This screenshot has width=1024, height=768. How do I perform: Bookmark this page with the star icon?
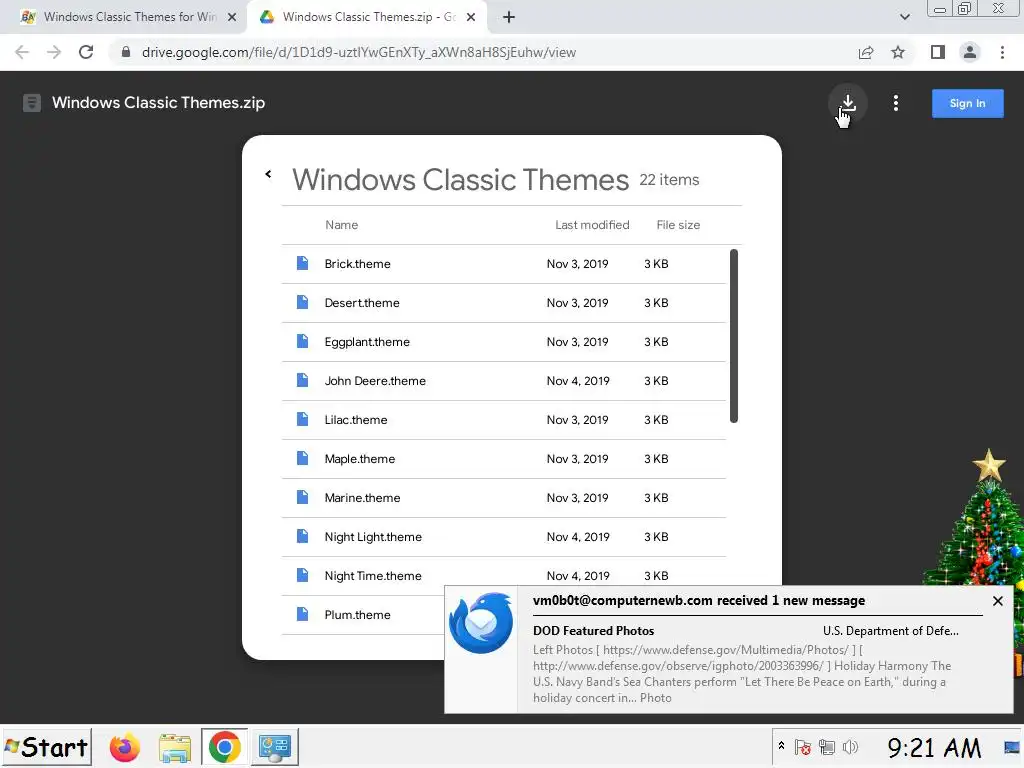point(898,52)
